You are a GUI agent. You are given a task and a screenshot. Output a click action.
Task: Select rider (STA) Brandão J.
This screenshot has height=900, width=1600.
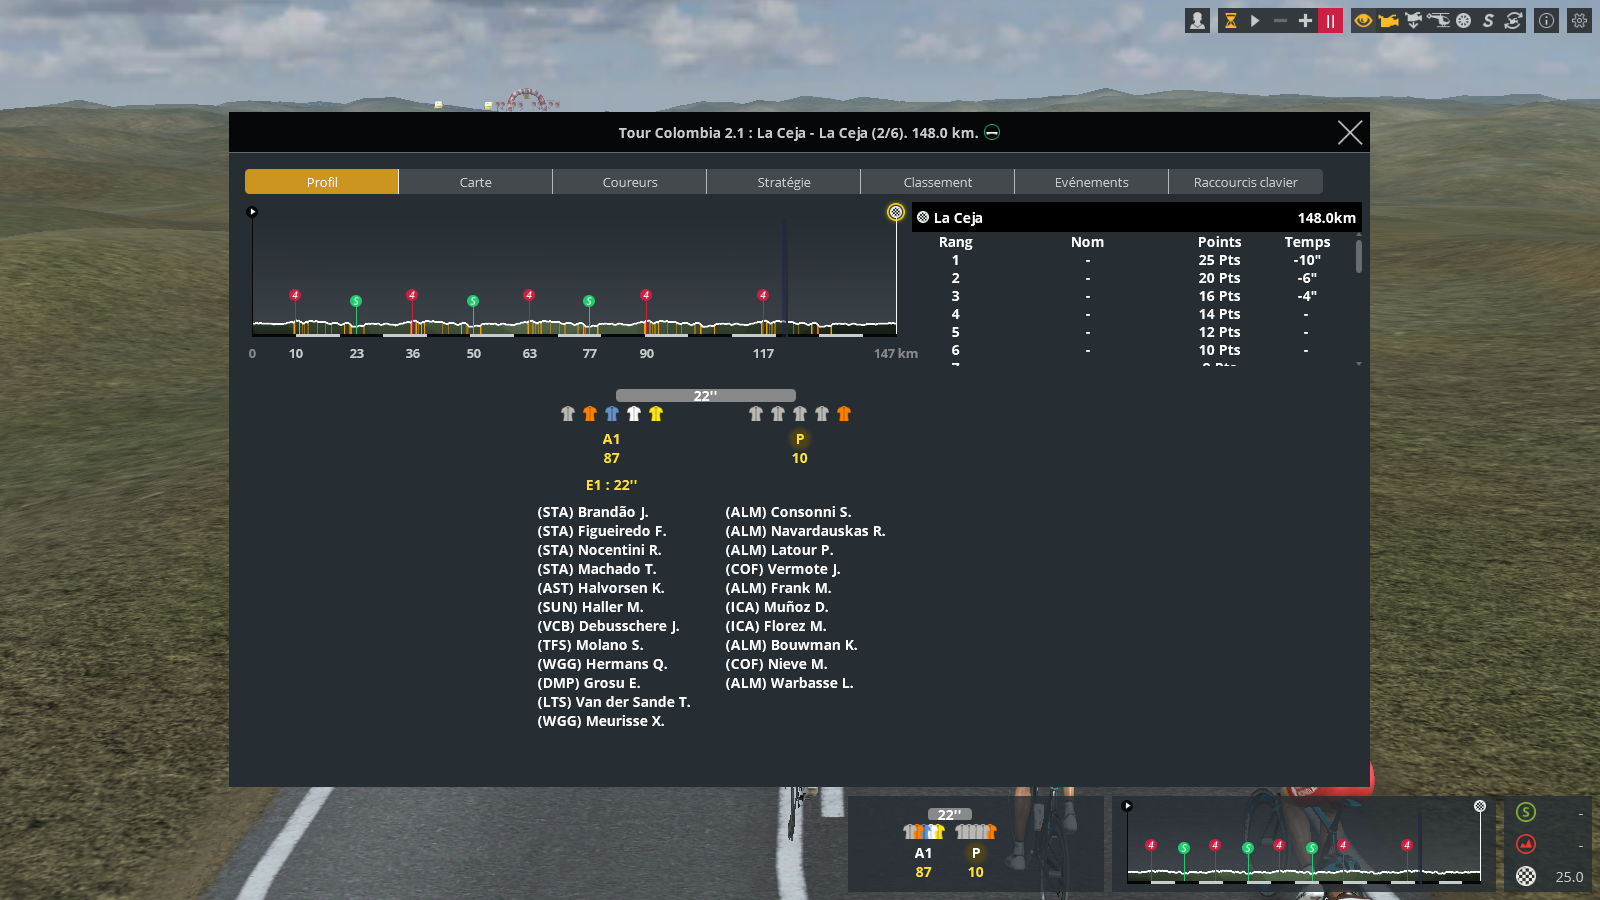pyautogui.click(x=593, y=512)
